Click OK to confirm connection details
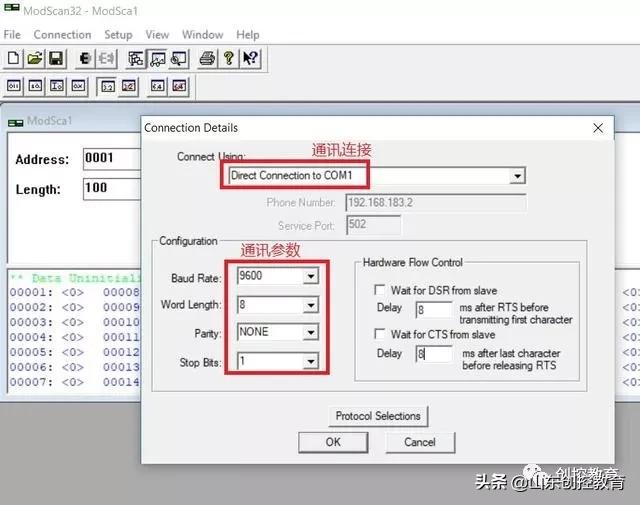 coord(333,441)
